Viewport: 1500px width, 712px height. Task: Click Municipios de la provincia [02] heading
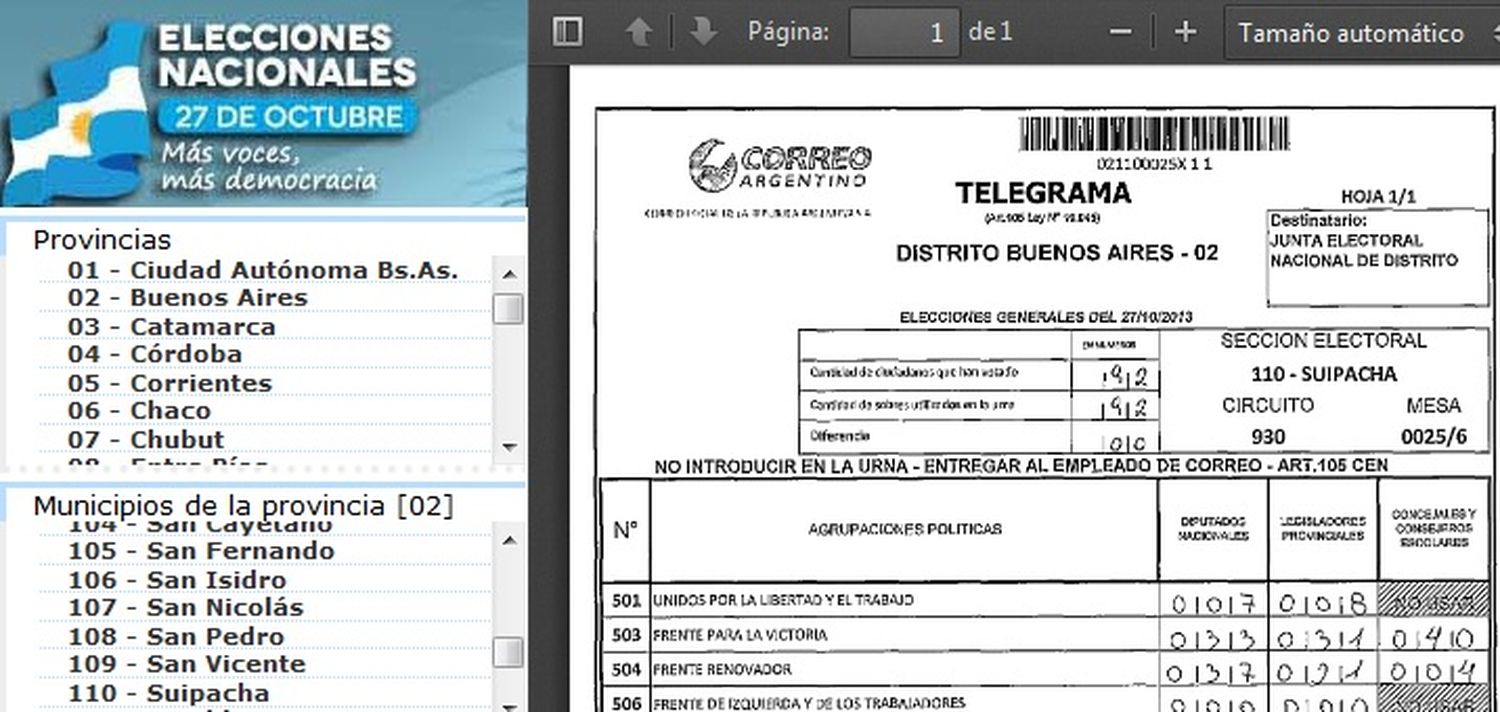243,506
